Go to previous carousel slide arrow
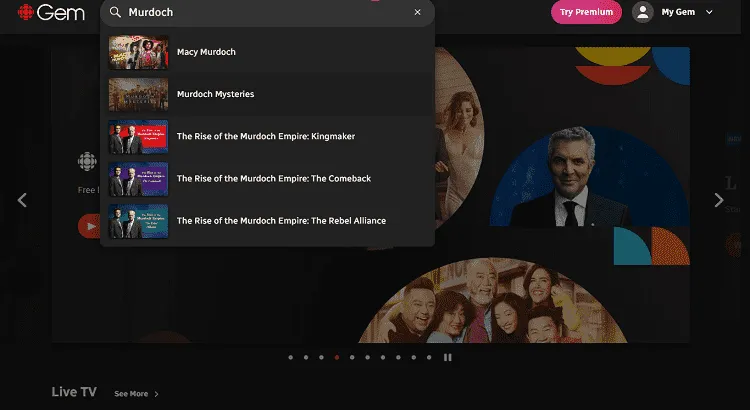The height and width of the screenshot is (410, 750). [x=22, y=200]
